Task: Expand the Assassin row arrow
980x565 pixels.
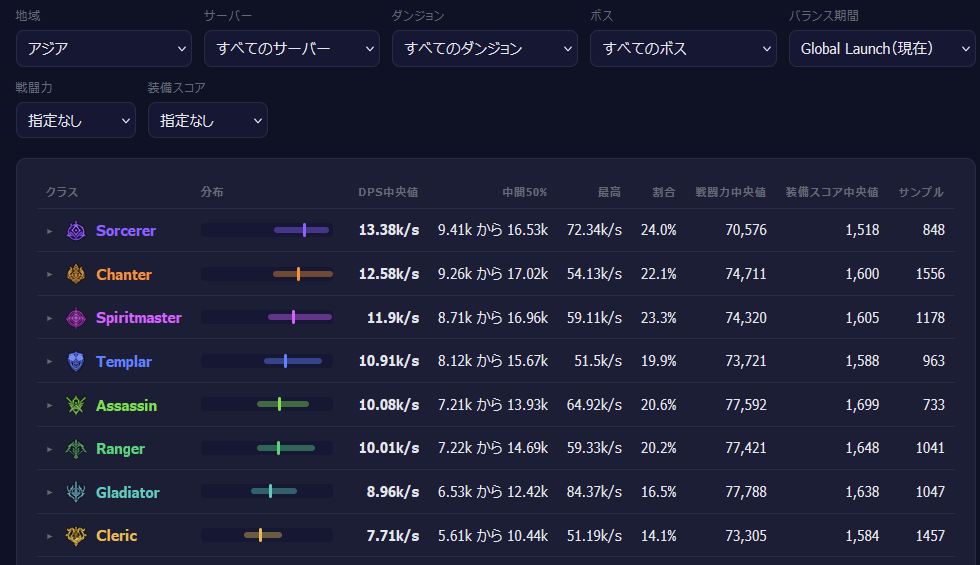Action: point(49,405)
